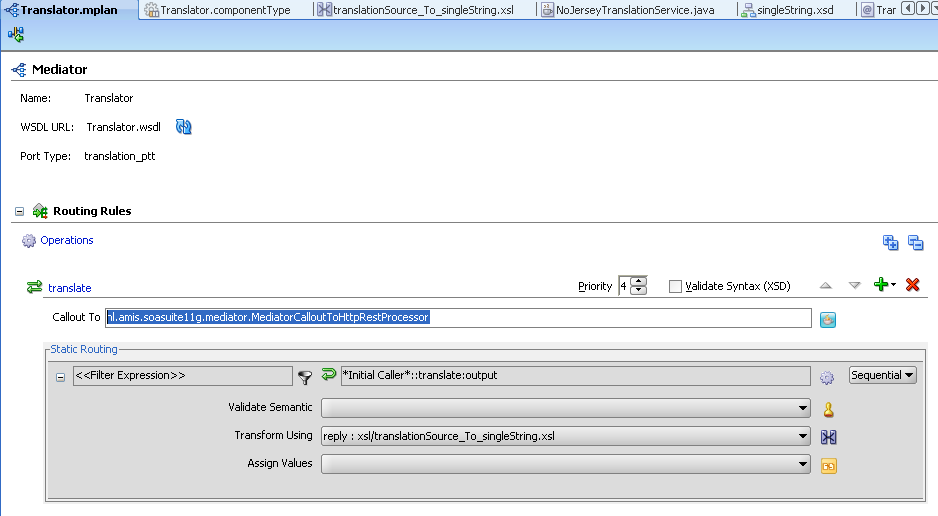Expand all routing rules icon
Viewport: 938px width, 516px height.
pyautogui.click(x=890, y=242)
